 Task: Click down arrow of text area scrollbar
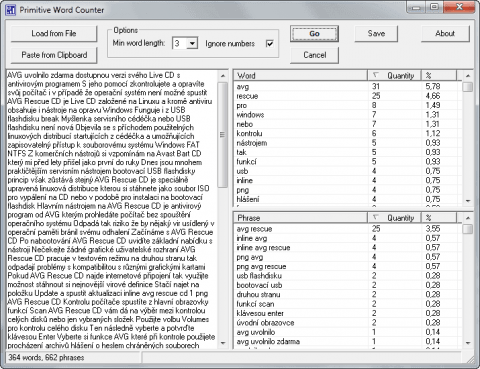point(223,343)
